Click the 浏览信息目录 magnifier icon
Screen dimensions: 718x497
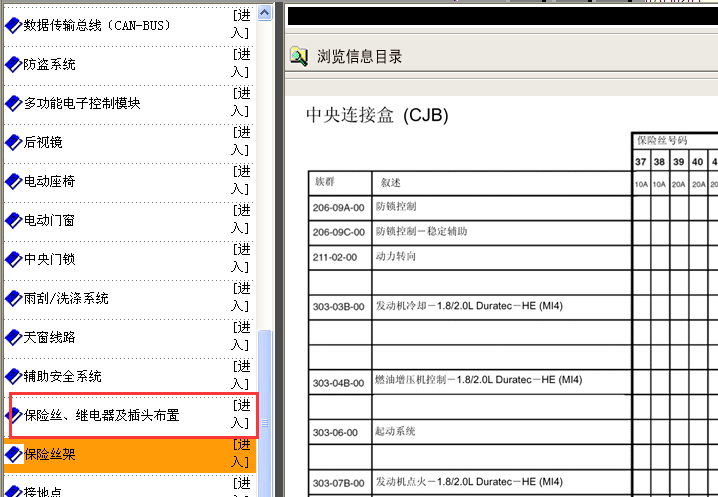tap(299, 57)
